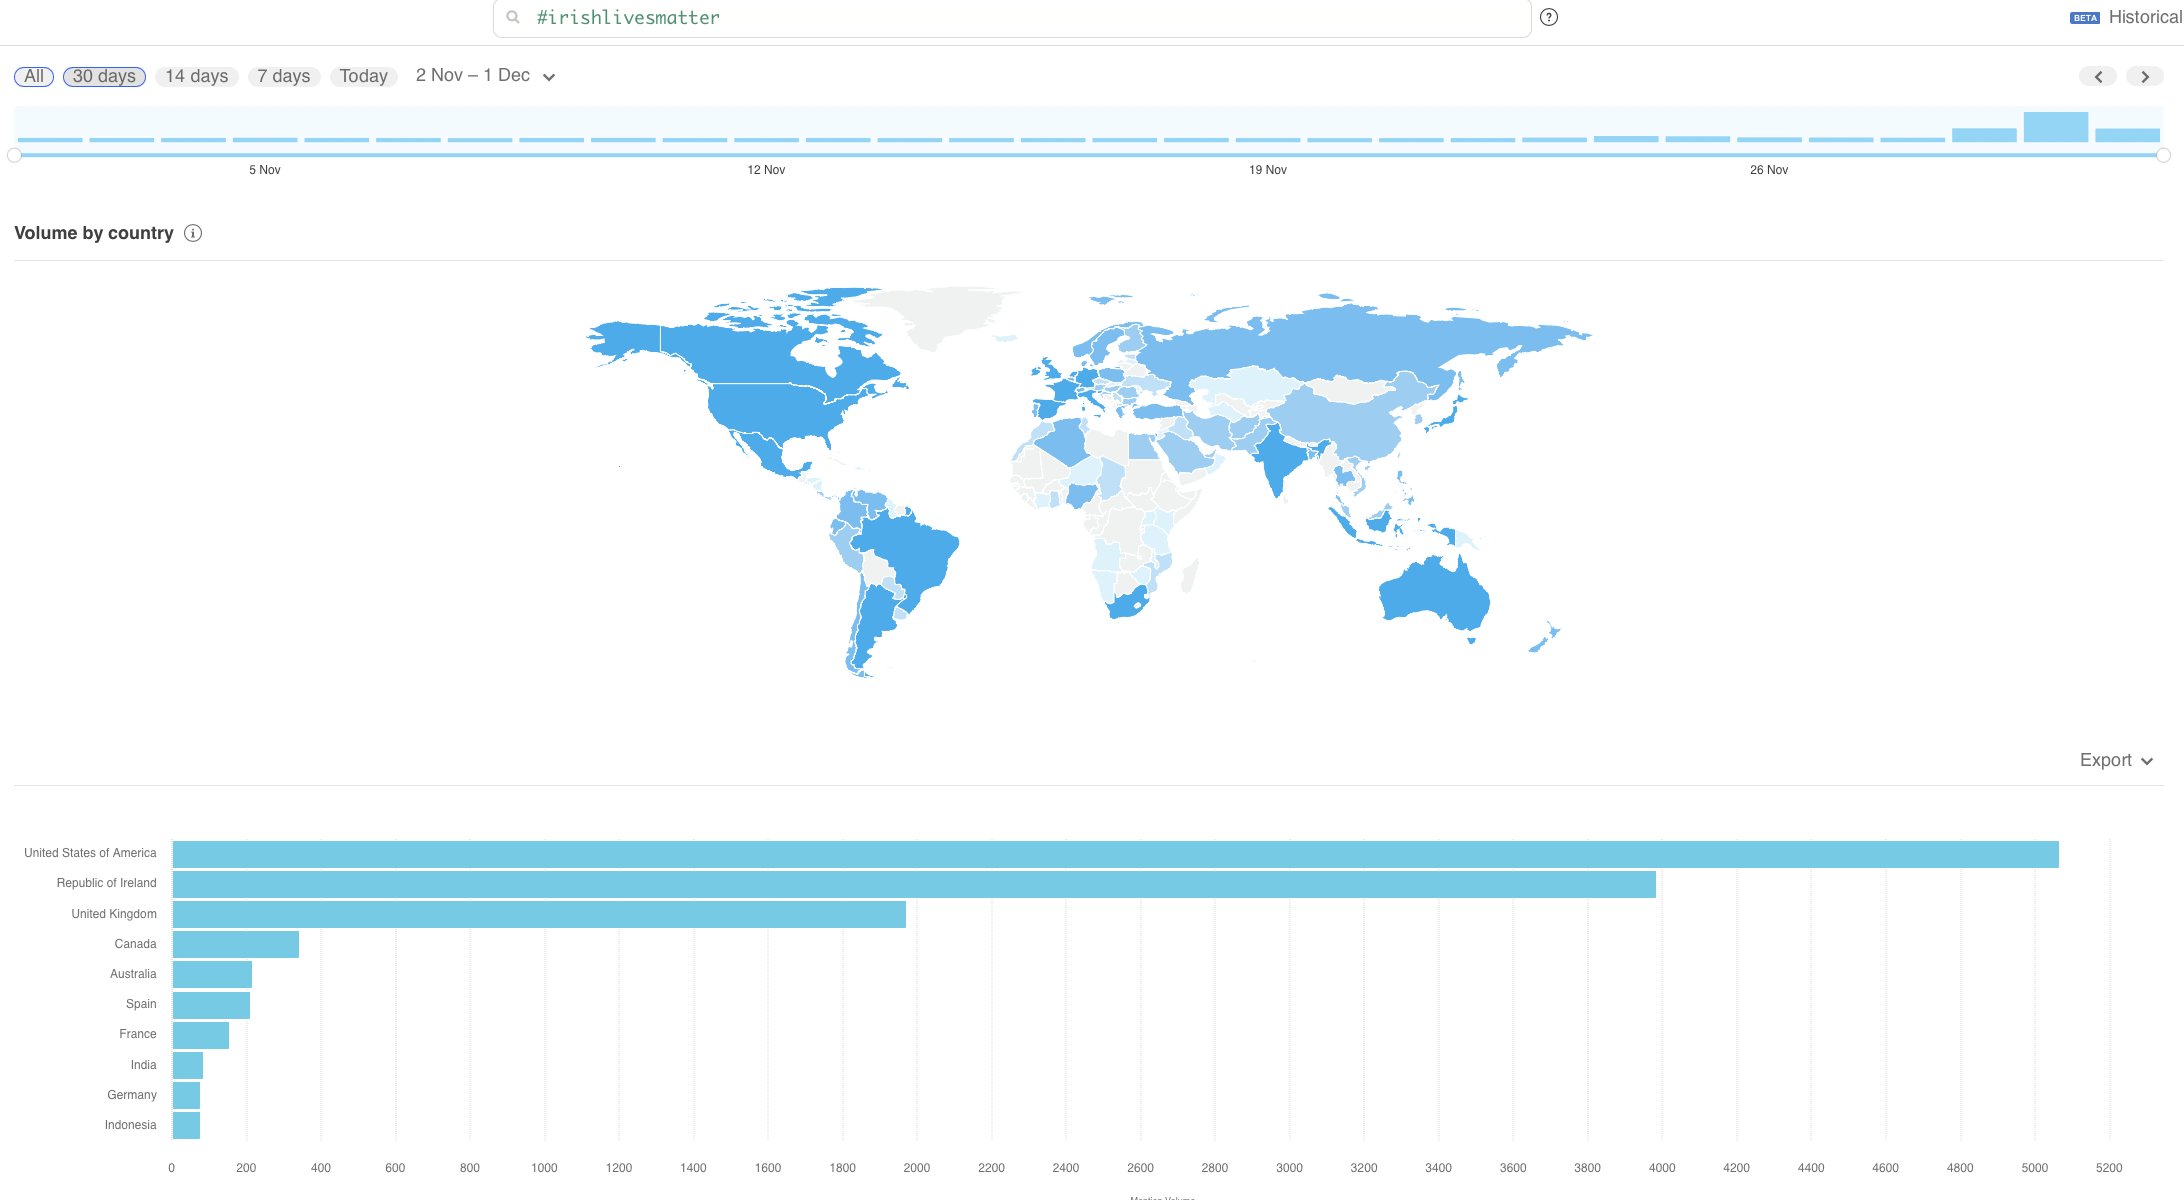This screenshot has width=2184, height=1200.
Task: Click the 5 Nov timeline label
Action: [265, 170]
